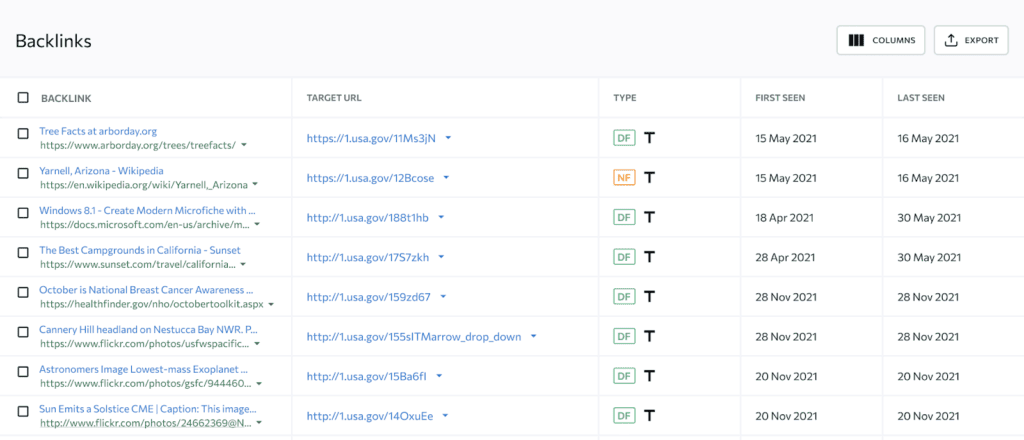Image resolution: width=1024 pixels, height=440 pixels.
Task: Click the orange NF badge for Yarnell row
Action: coord(624,178)
